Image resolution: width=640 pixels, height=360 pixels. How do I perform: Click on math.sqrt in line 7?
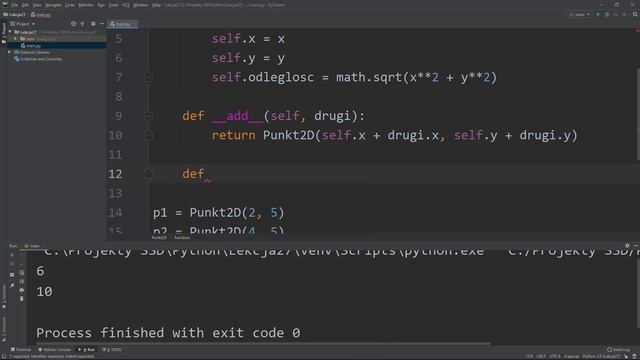point(369,78)
